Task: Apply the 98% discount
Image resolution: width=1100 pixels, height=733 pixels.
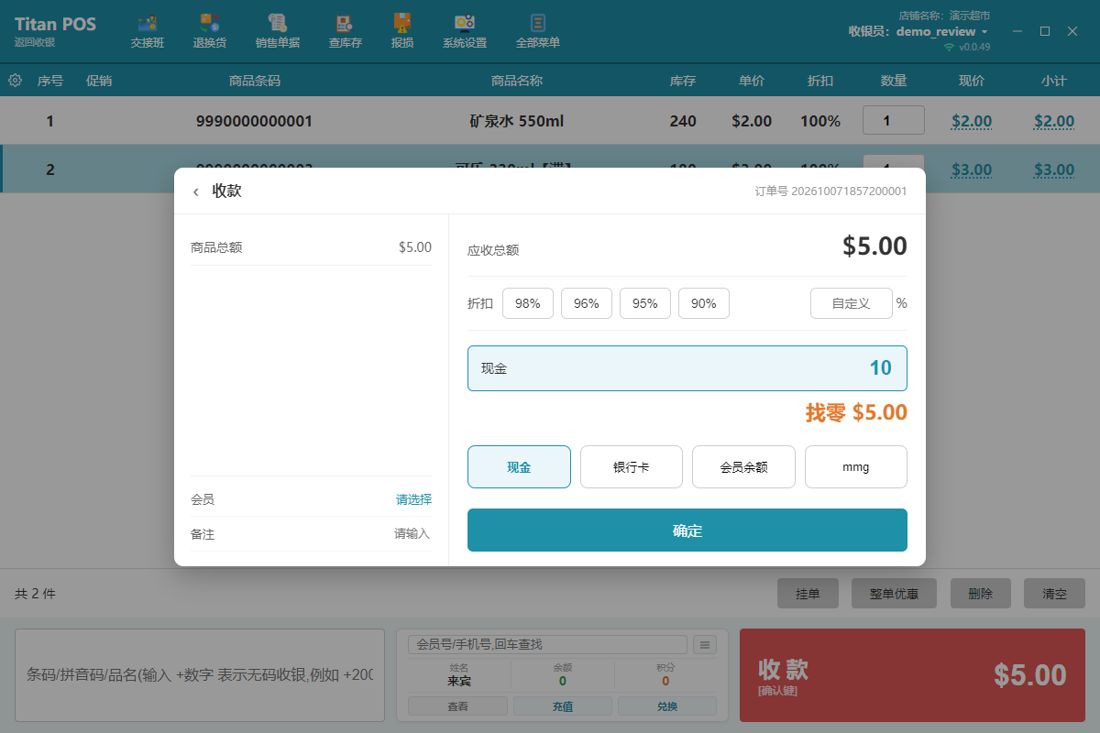Action: (528, 303)
